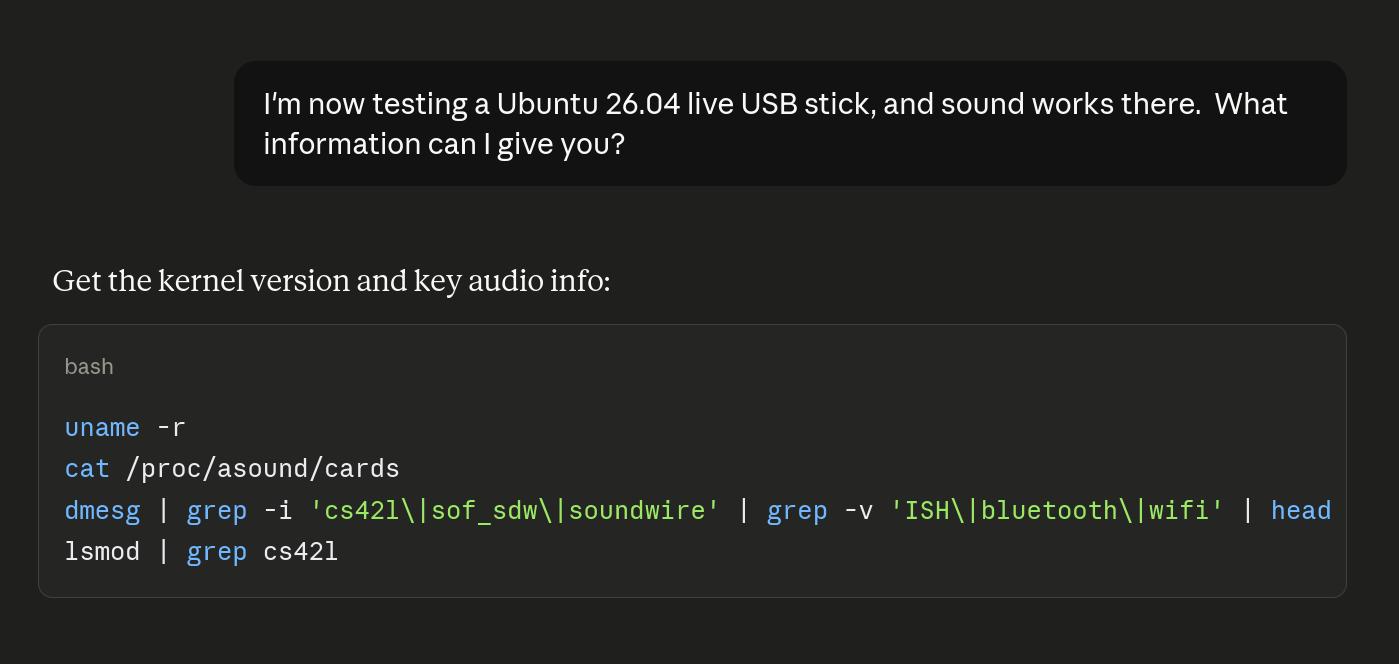Click the green 'ISH\|bluetooth\|wifi' pattern string
Viewport: 1399px width, 664px height.
tap(1057, 511)
